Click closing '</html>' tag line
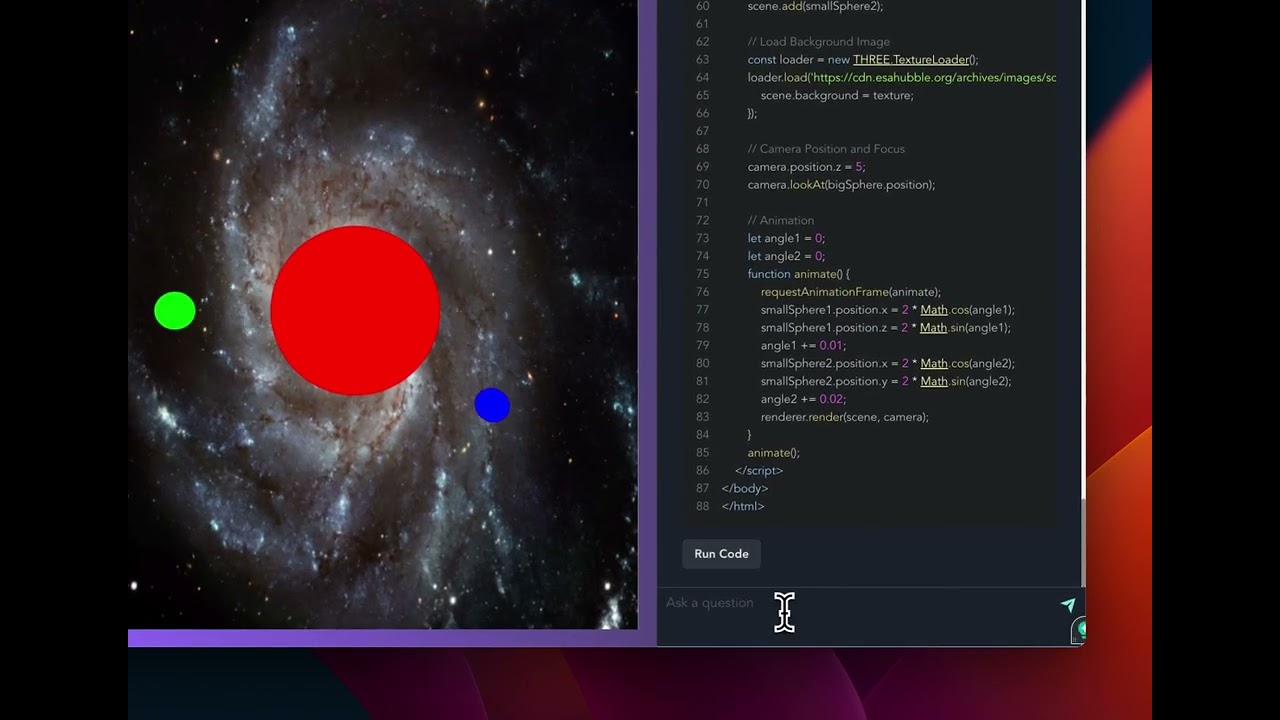 point(742,506)
